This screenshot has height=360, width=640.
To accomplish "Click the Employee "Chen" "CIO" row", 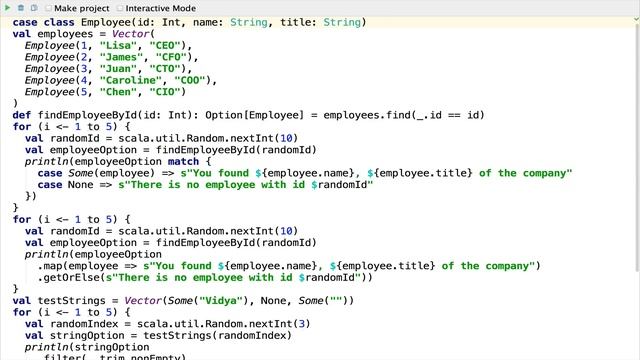I will click(105, 92).
